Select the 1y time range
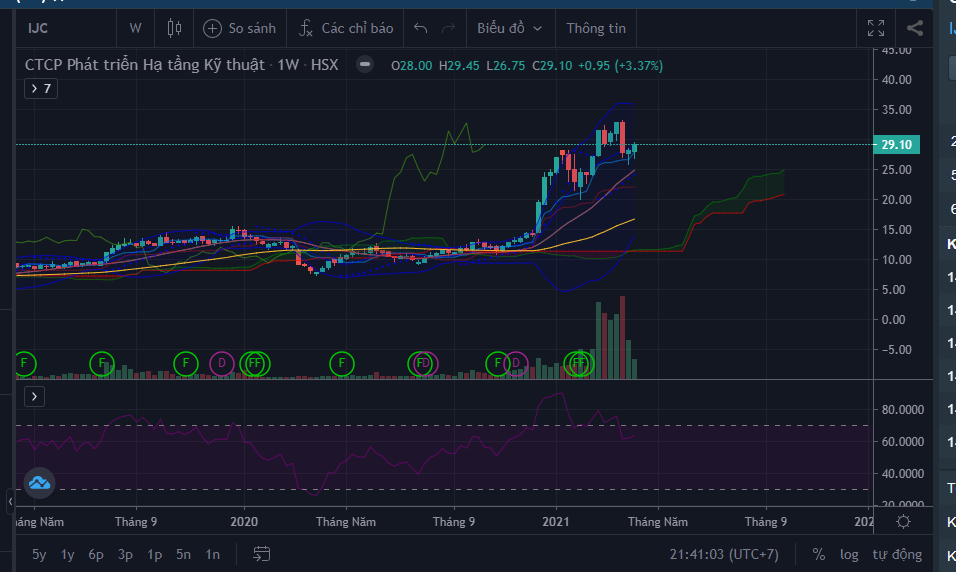This screenshot has height=572, width=956. coord(68,553)
